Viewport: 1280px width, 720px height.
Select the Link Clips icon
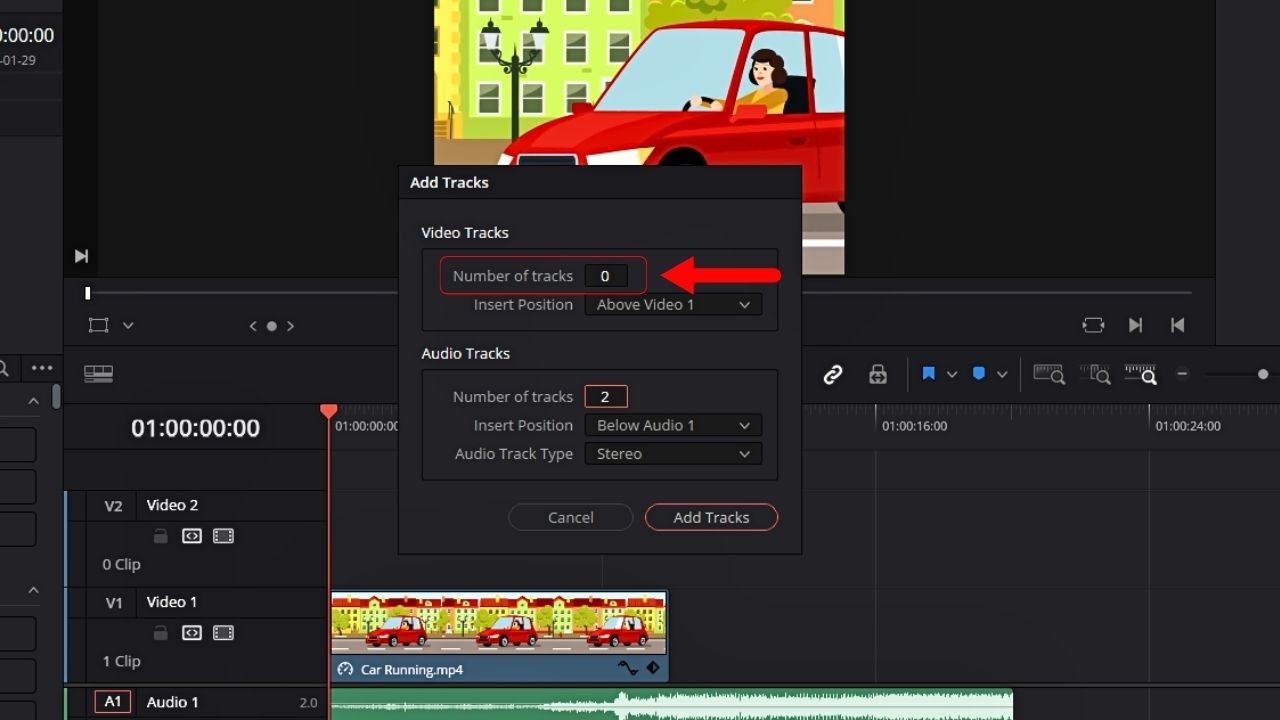coord(833,374)
